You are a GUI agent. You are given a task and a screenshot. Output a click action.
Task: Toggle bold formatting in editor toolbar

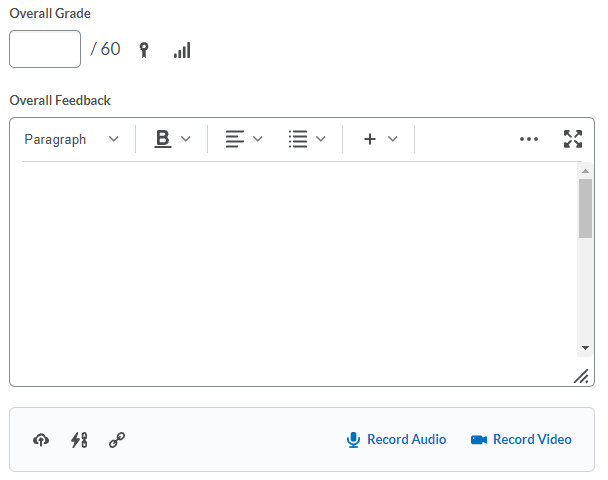pos(162,139)
